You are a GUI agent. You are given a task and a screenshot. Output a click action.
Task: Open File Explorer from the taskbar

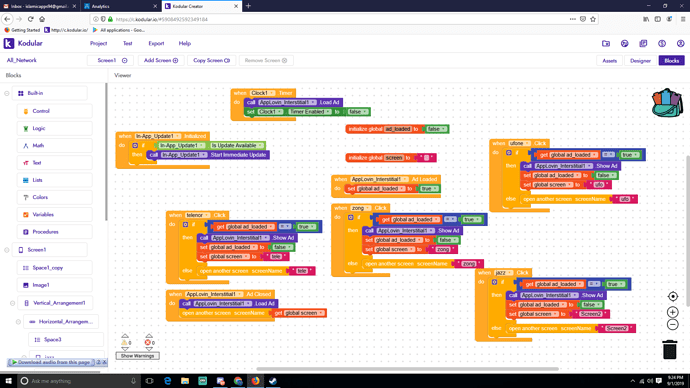pyautogui.click(x=185, y=381)
